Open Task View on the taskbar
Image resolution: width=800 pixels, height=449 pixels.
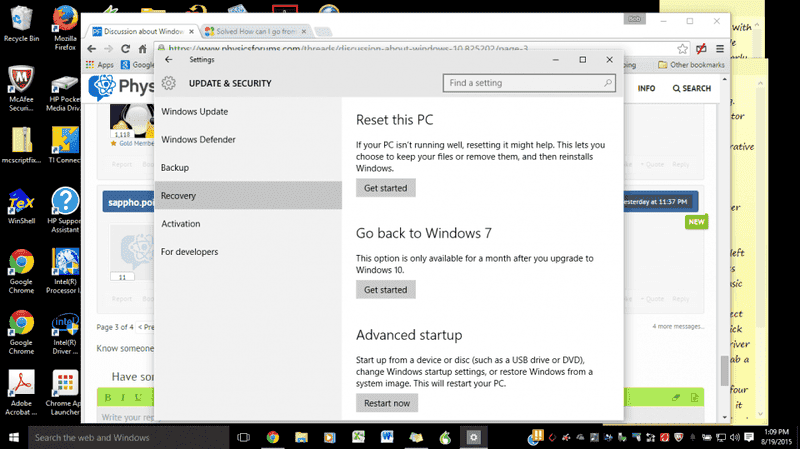(244, 437)
